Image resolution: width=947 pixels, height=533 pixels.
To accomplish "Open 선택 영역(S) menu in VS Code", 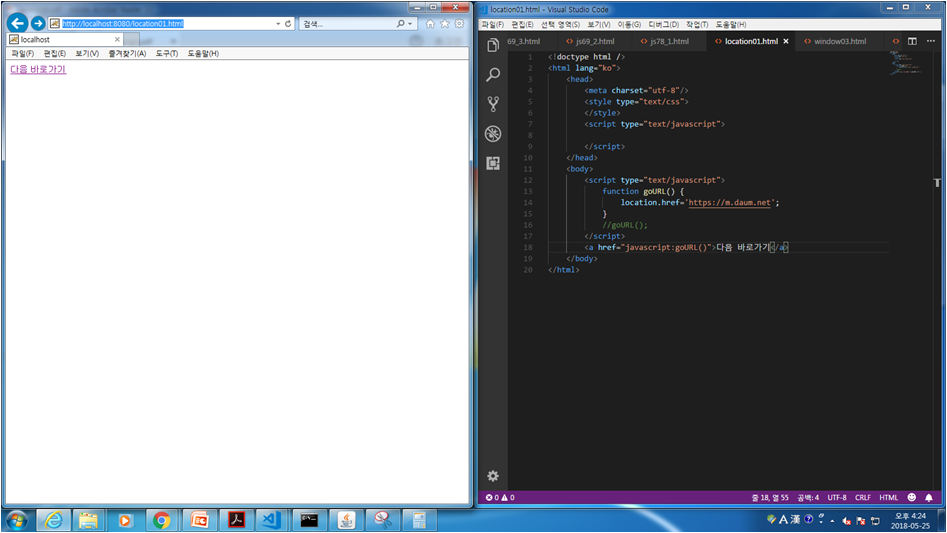I will pyautogui.click(x=560, y=24).
